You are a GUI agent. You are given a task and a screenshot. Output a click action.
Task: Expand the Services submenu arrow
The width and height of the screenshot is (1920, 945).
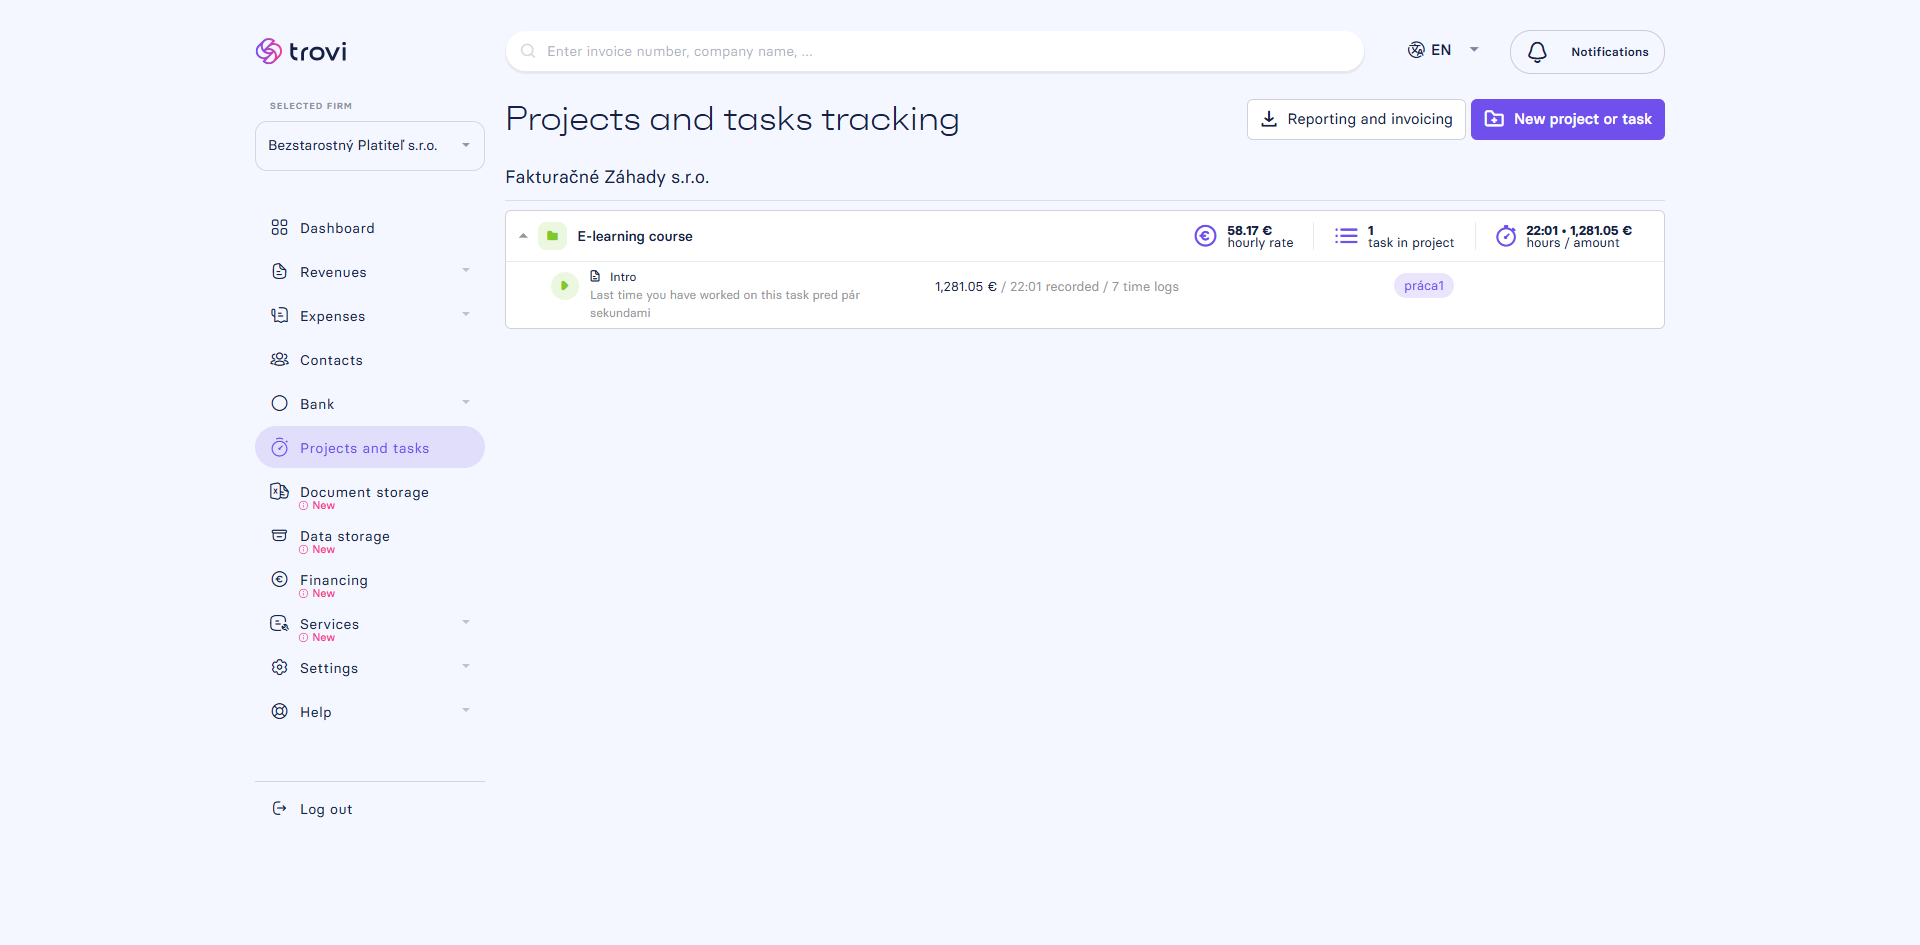pyautogui.click(x=466, y=623)
